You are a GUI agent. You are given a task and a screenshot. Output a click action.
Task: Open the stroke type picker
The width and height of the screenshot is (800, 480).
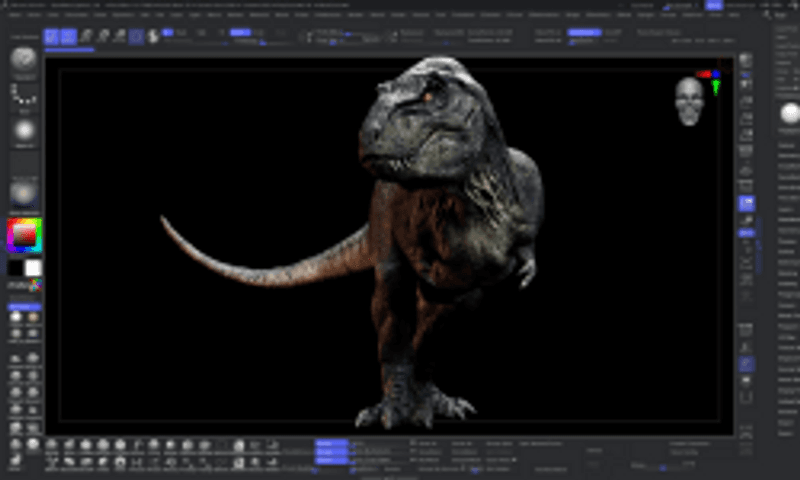tap(24, 95)
